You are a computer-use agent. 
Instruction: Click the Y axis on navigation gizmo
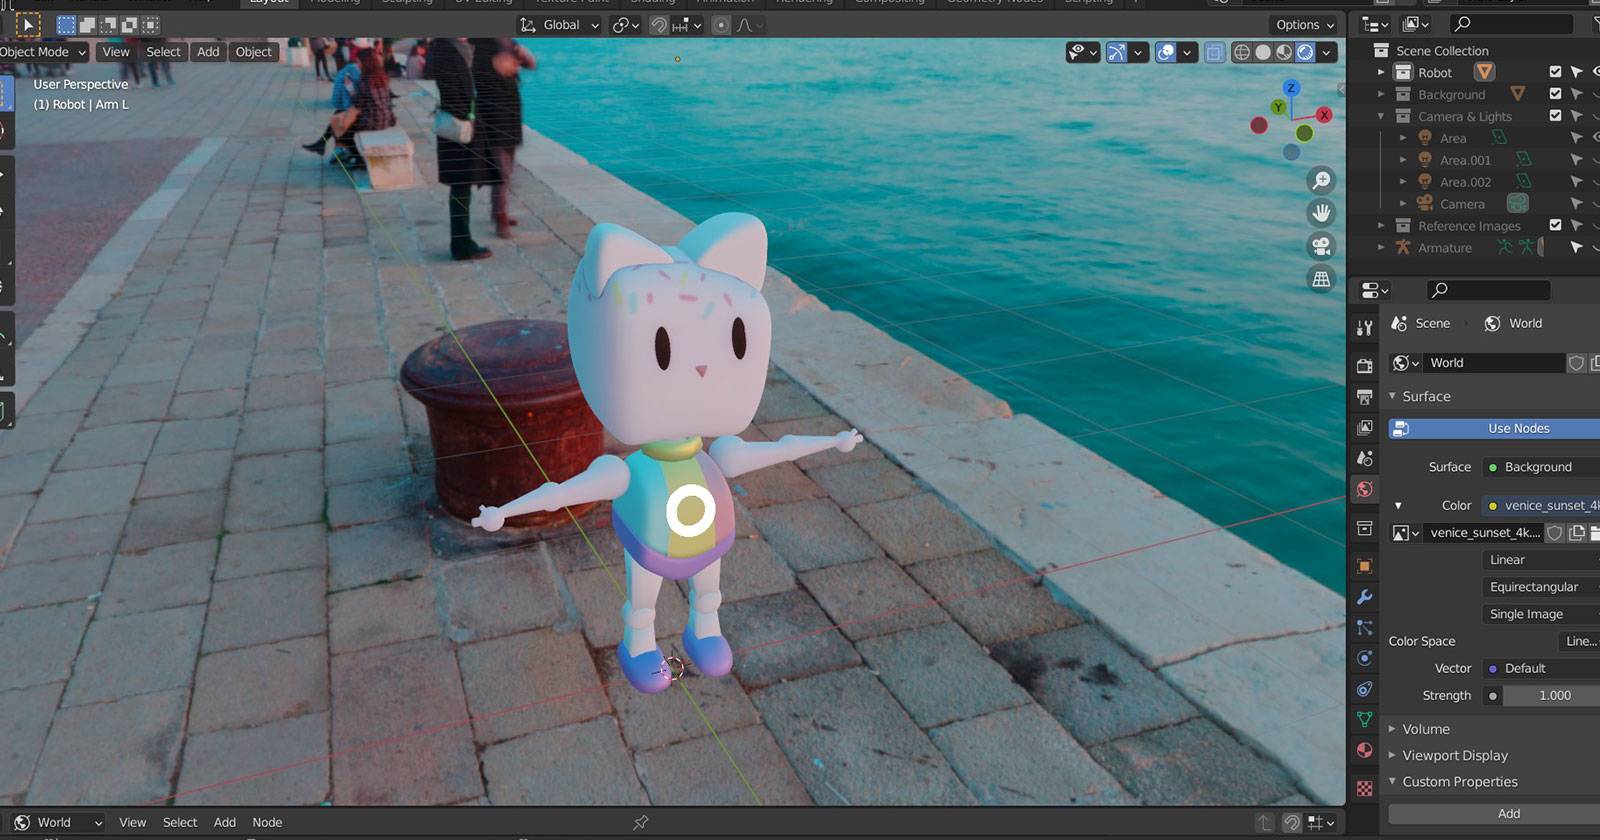(1278, 107)
